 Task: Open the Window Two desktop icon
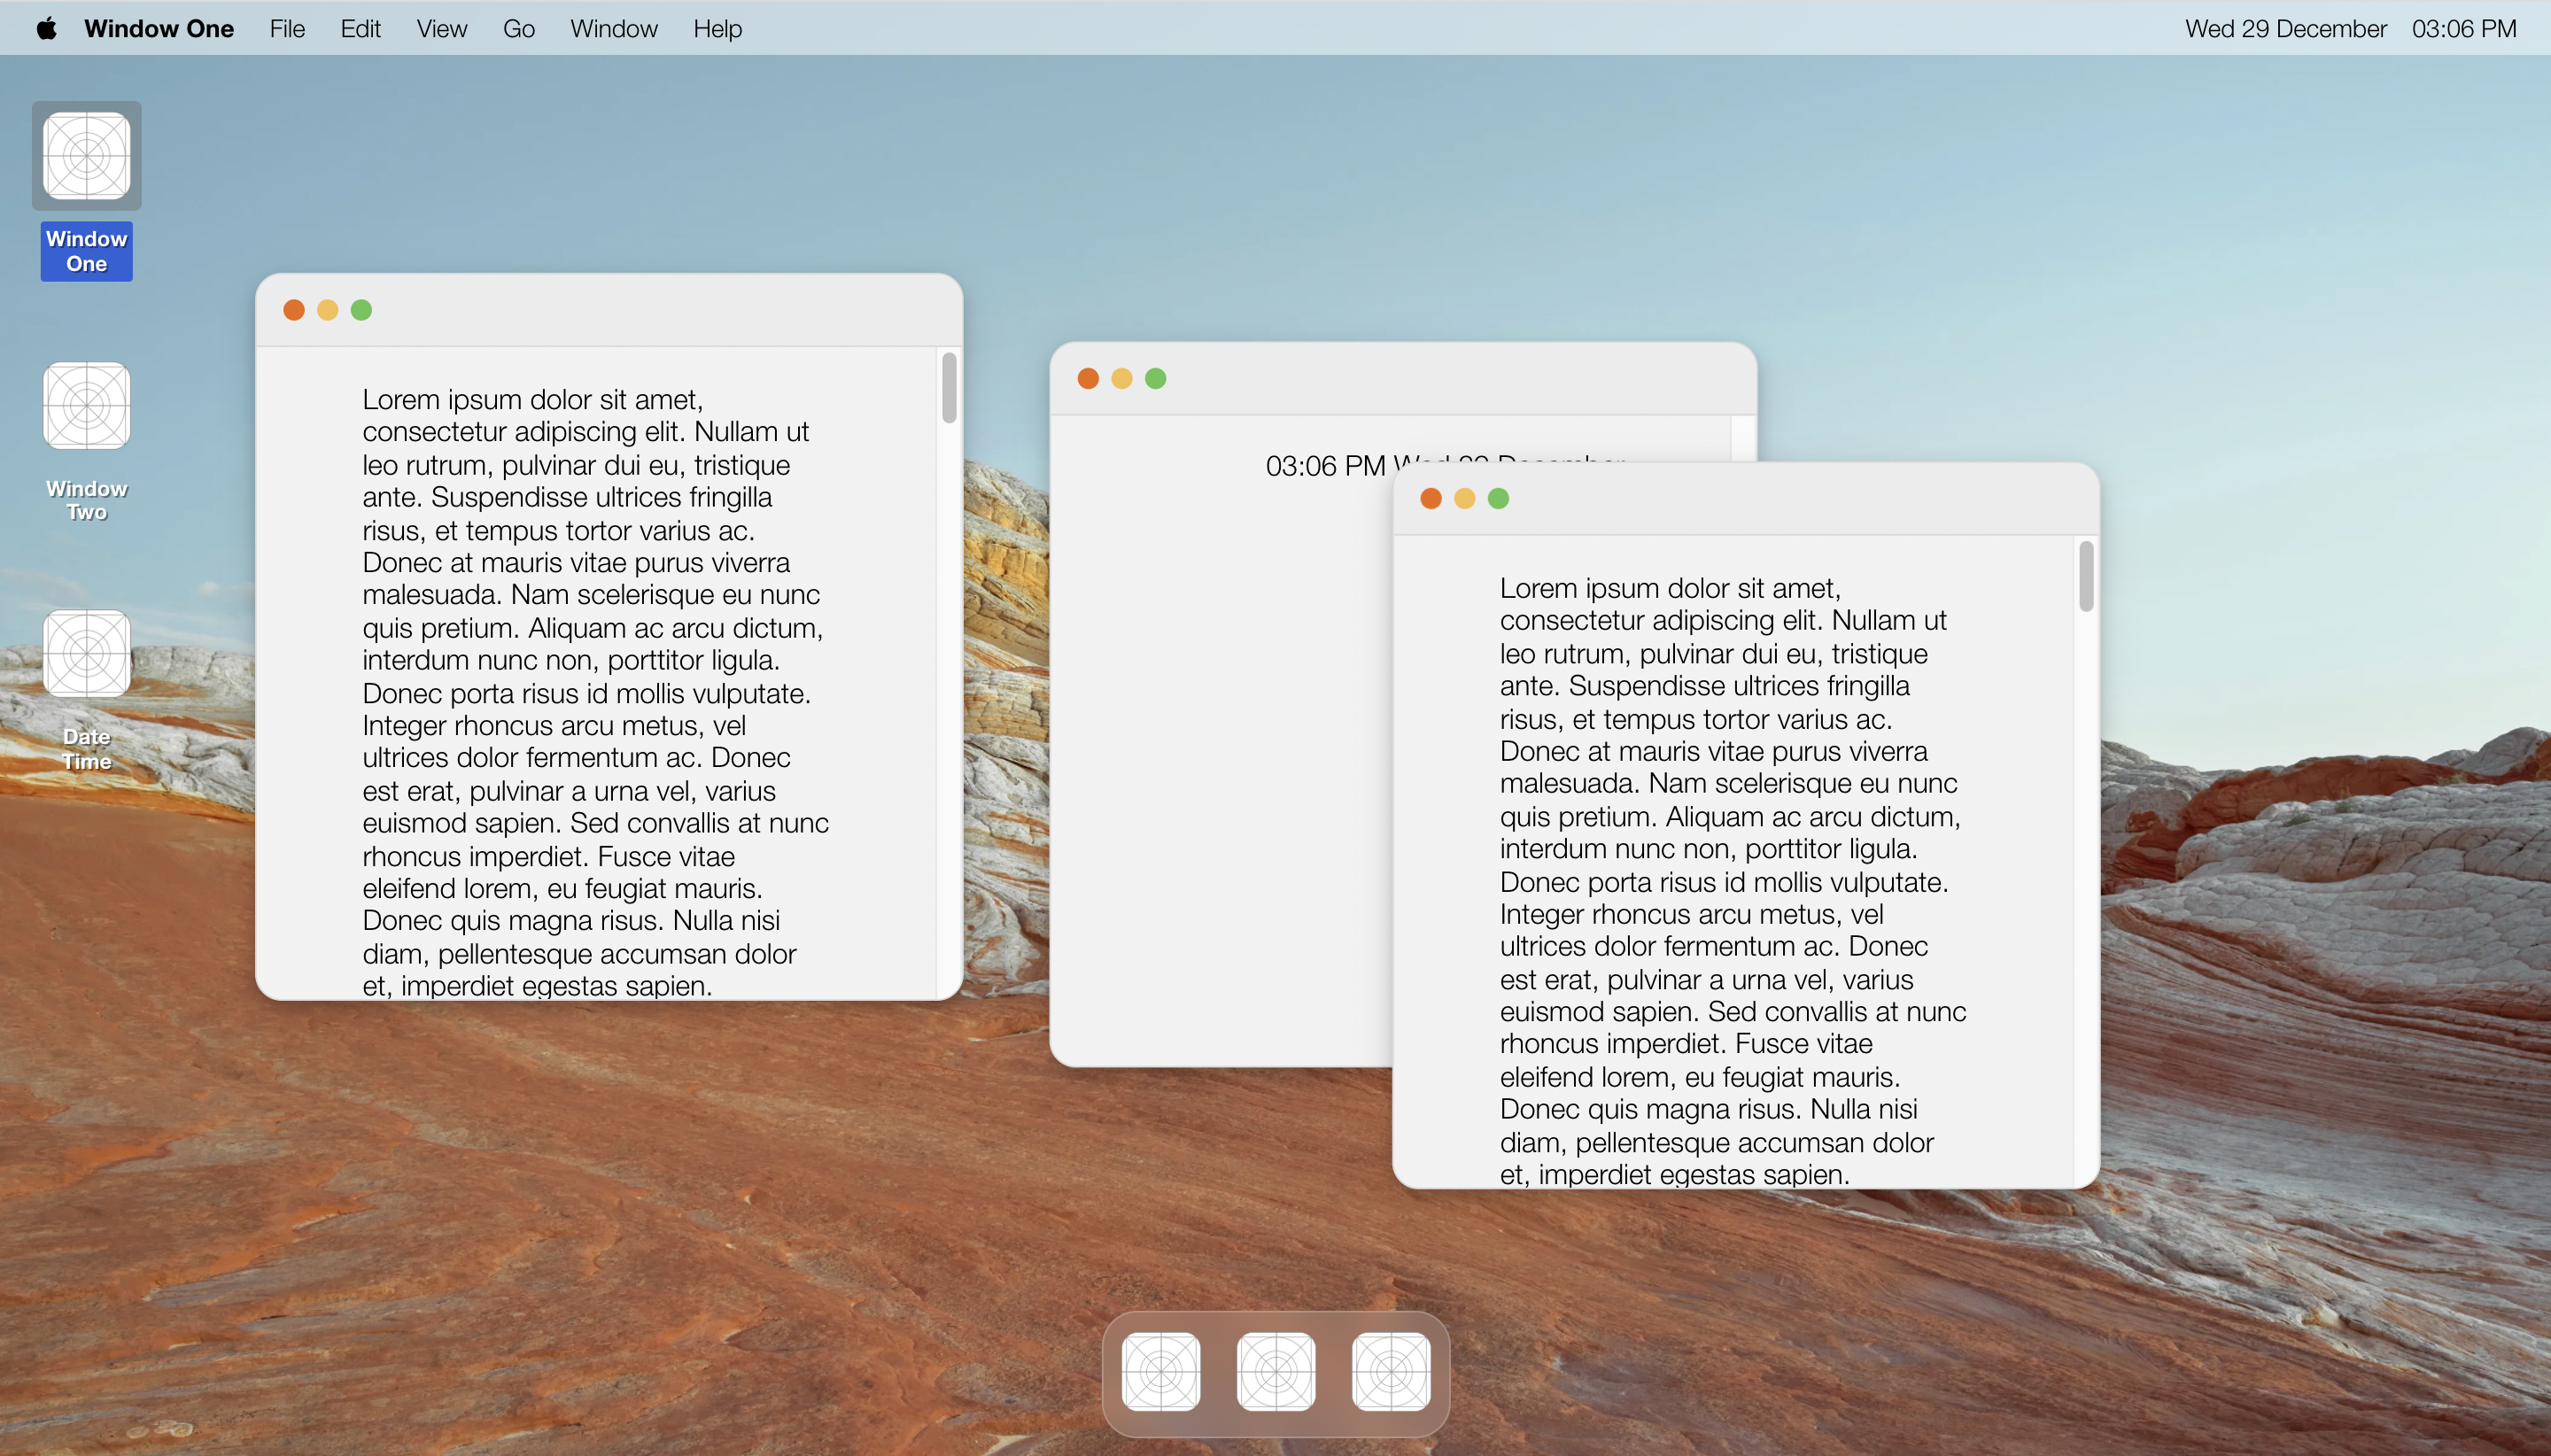[87, 406]
